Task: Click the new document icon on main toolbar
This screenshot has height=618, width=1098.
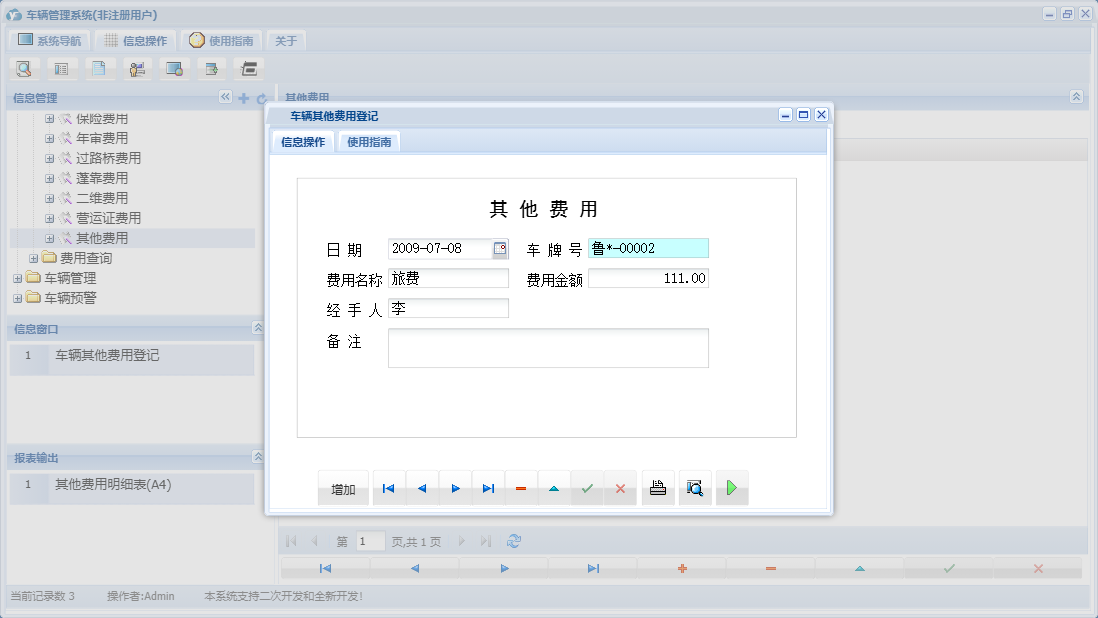Action: click(99, 68)
